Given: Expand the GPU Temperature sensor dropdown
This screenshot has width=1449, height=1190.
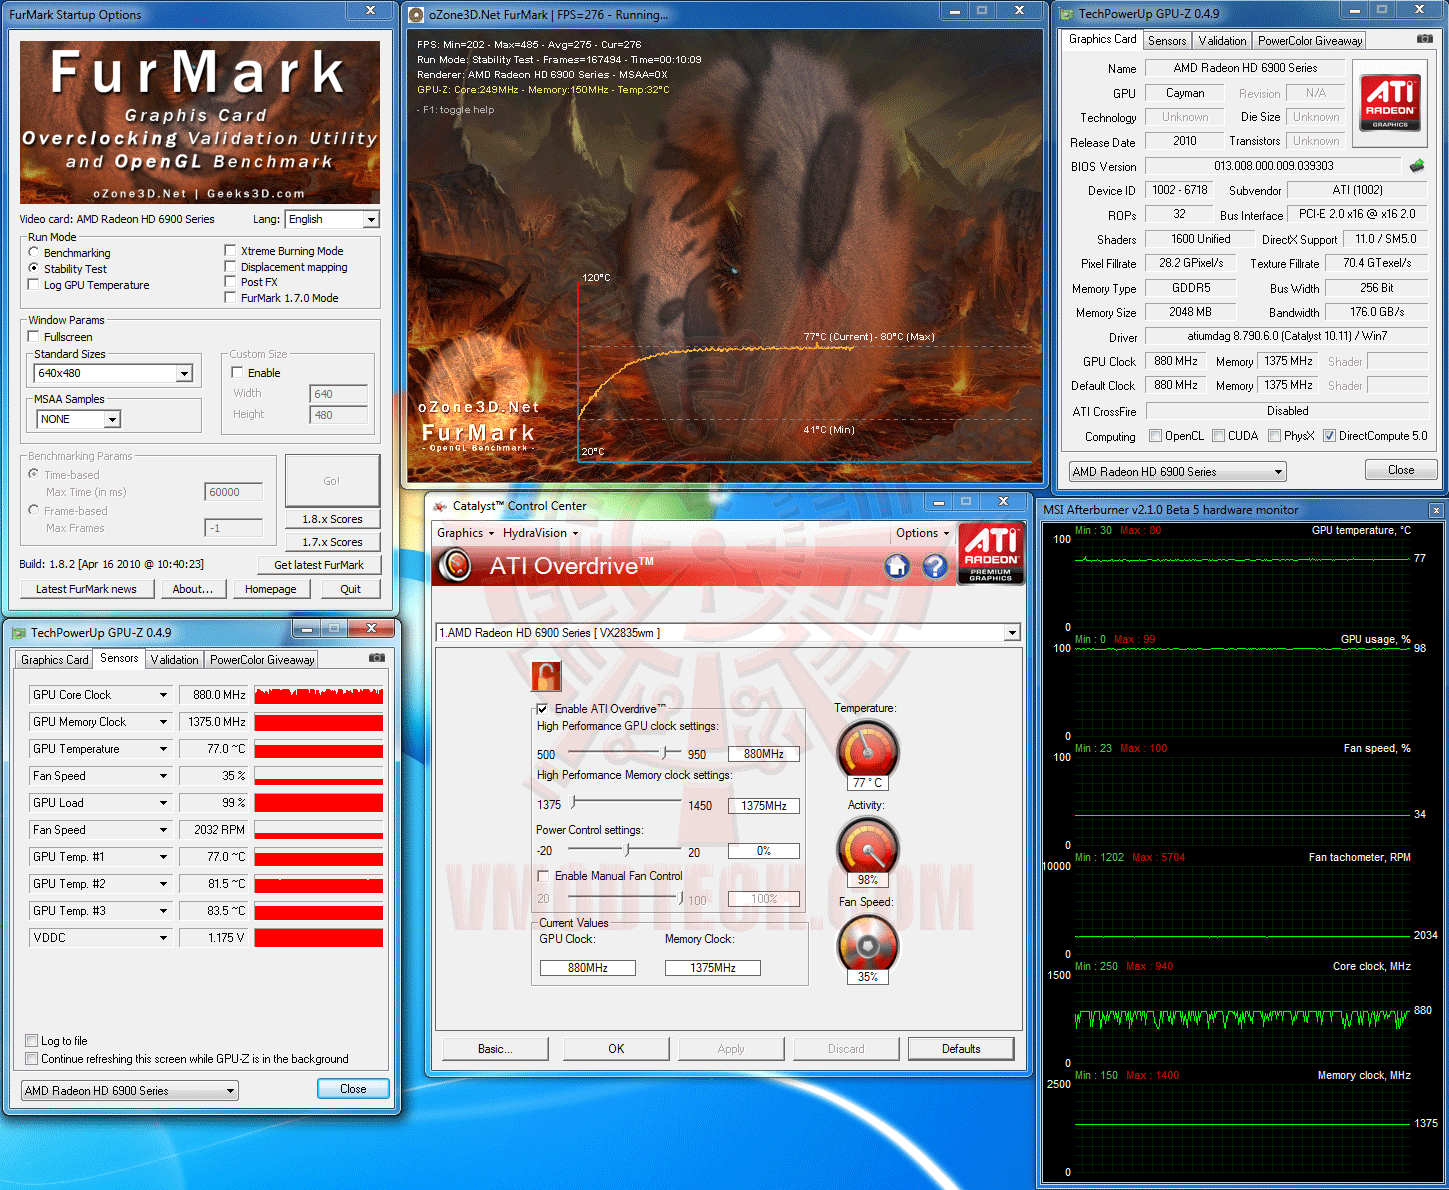Looking at the screenshot, I should pos(163,749).
